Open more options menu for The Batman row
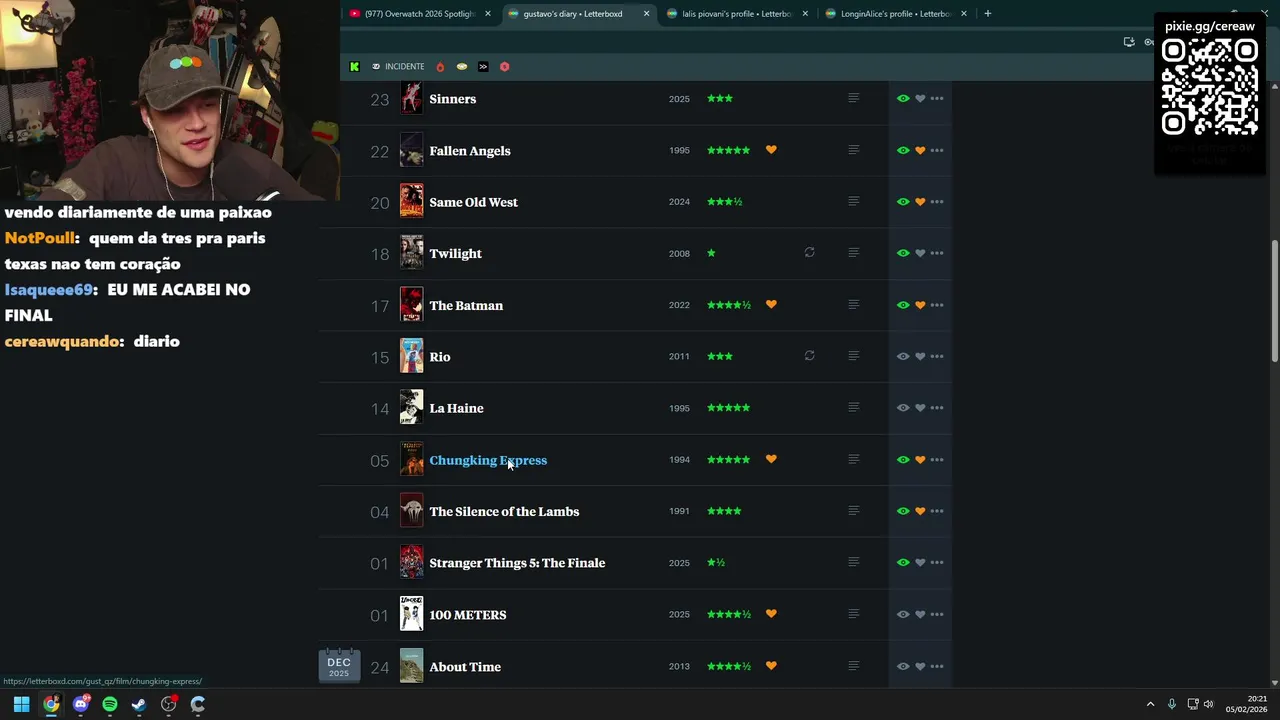The width and height of the screenshot is (1280, 720). (x=937, y=305)
